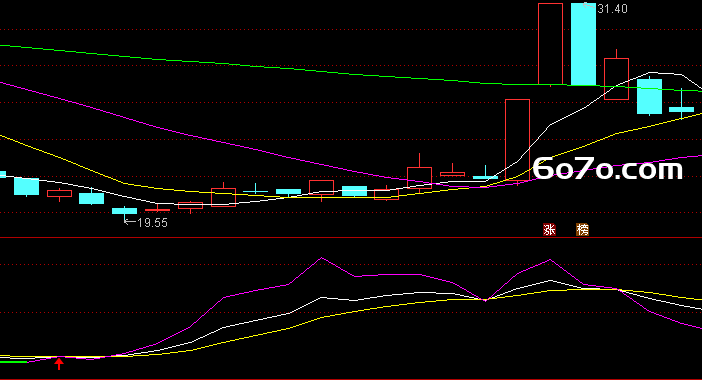The height and width of the screenshot is (380, 702).
Task: Select the first tall red breakout candle
Action: 518,140
